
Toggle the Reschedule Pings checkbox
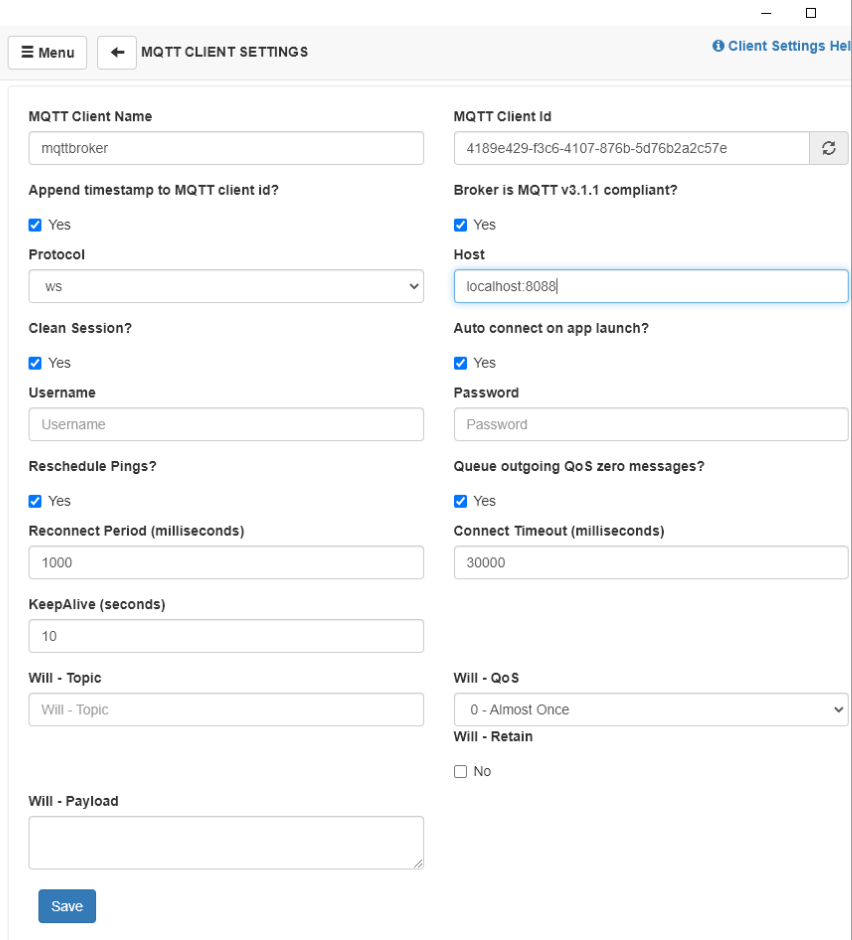click(x=35, y=501)
